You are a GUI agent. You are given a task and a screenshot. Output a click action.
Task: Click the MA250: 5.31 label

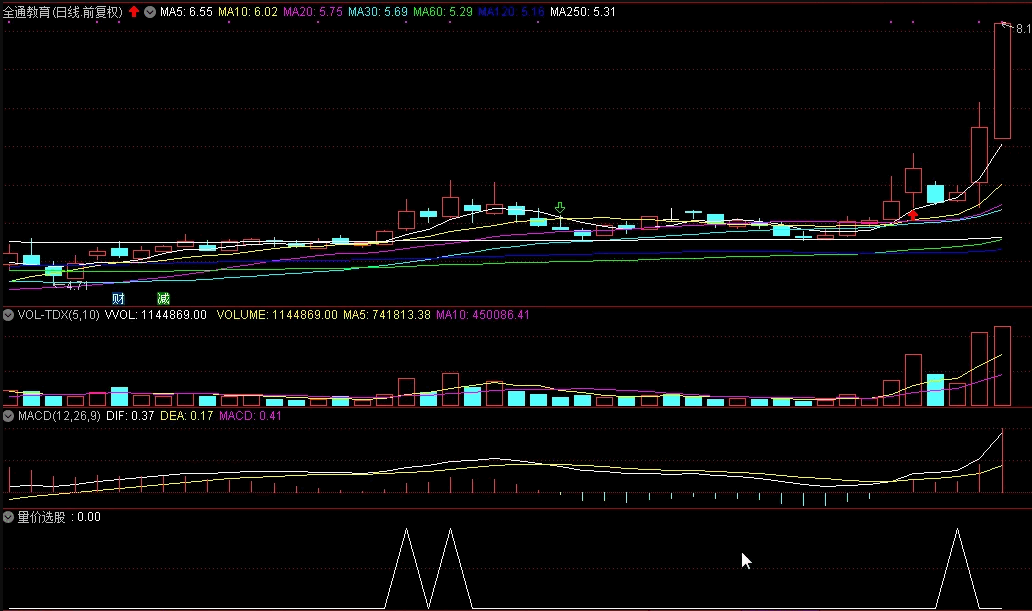click(582, 12)
